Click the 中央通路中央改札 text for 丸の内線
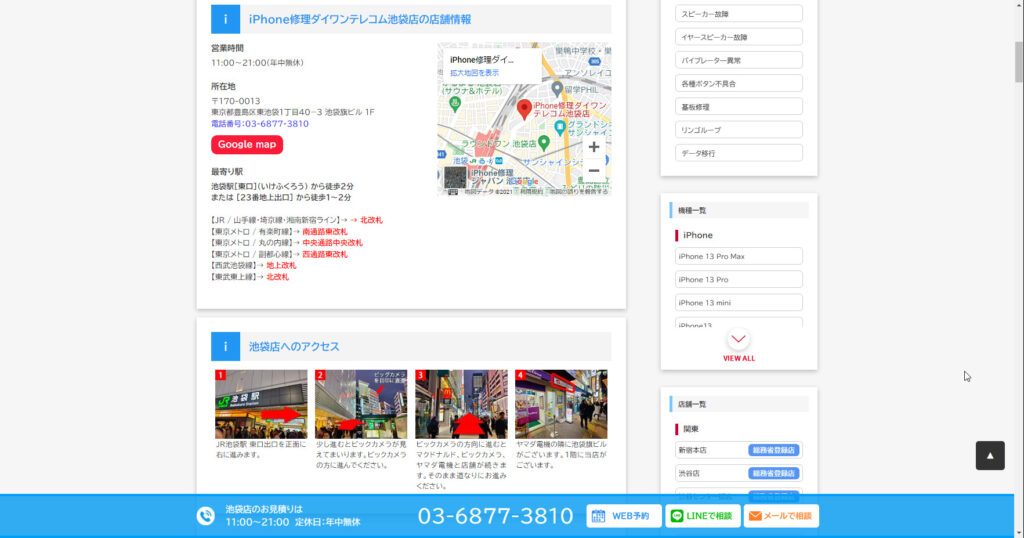The width and height of the screenshot is (1024, 538). (332, 243)
